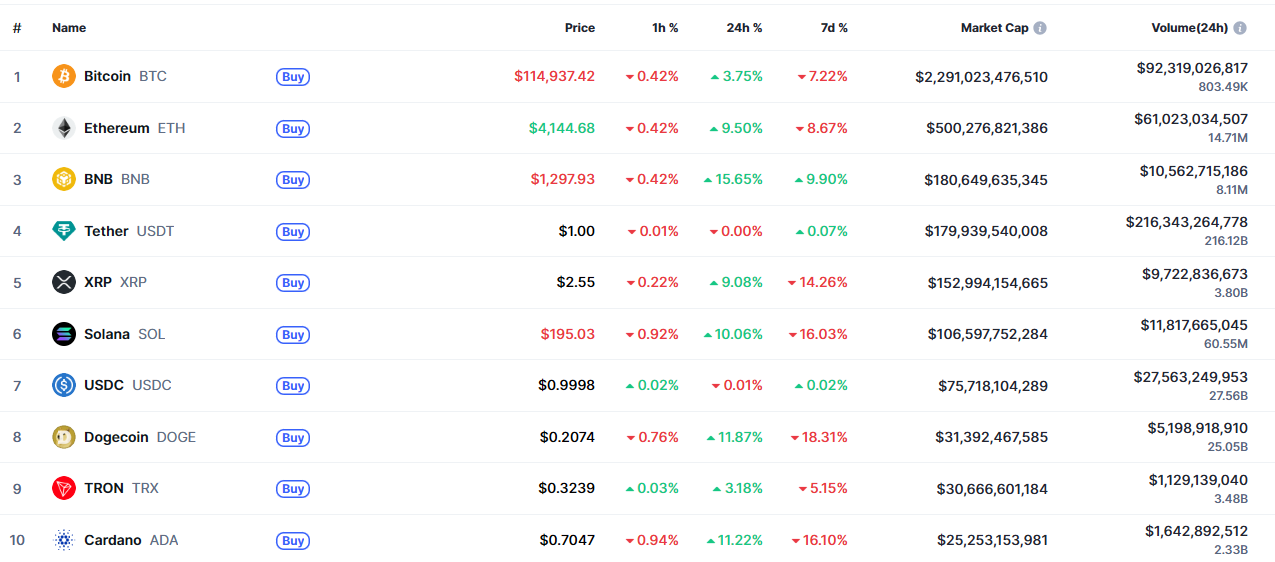1275x562 pixels.
Task: Click the Solana logo icon
Action: point(64,334)
